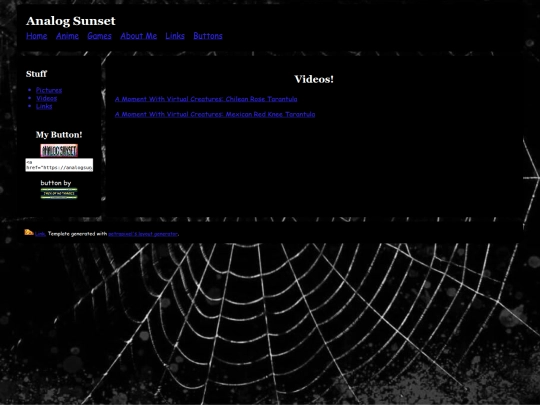Image resolution: width=540 pixels, height=405 pixels.
Task: Go to the Anime page
Action: coord(67,36)
